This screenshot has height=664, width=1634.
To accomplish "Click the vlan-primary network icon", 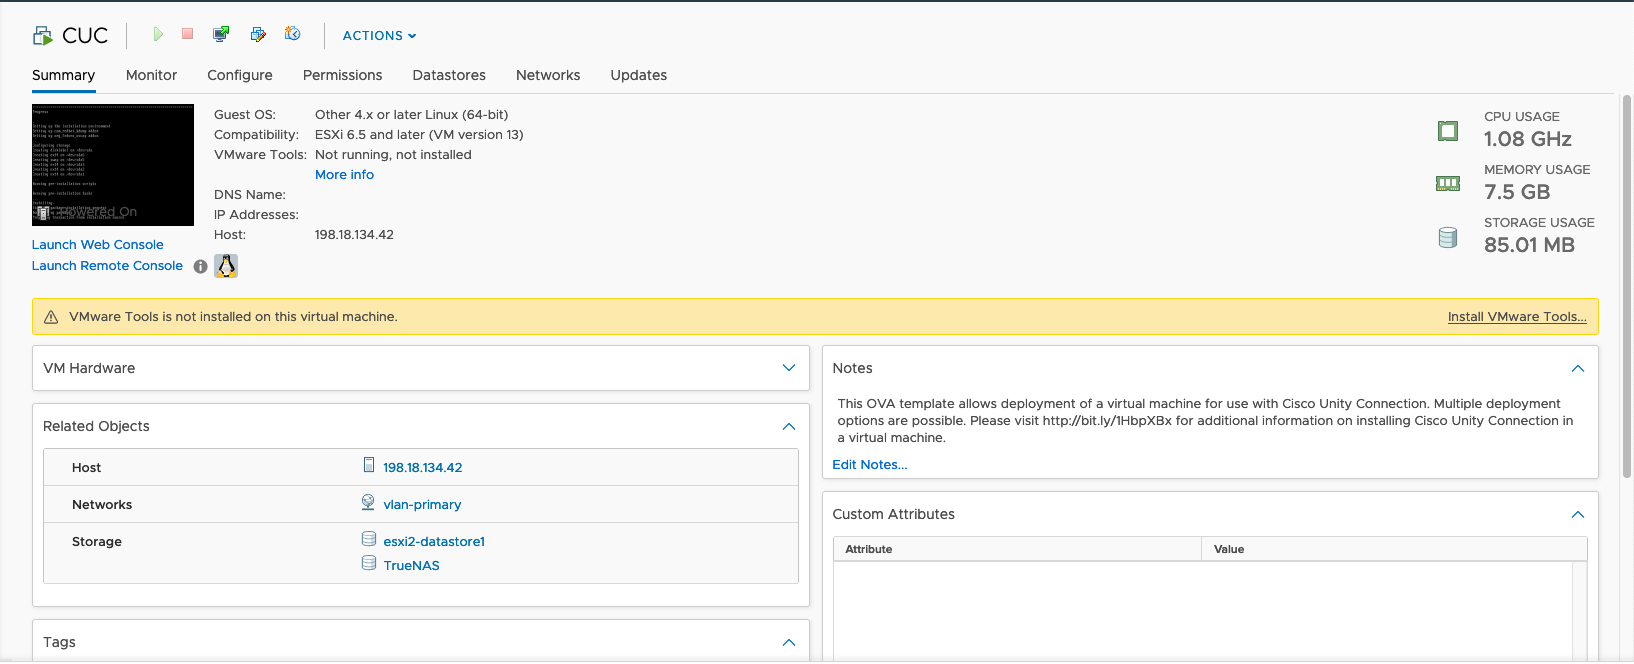I will 368,503.
